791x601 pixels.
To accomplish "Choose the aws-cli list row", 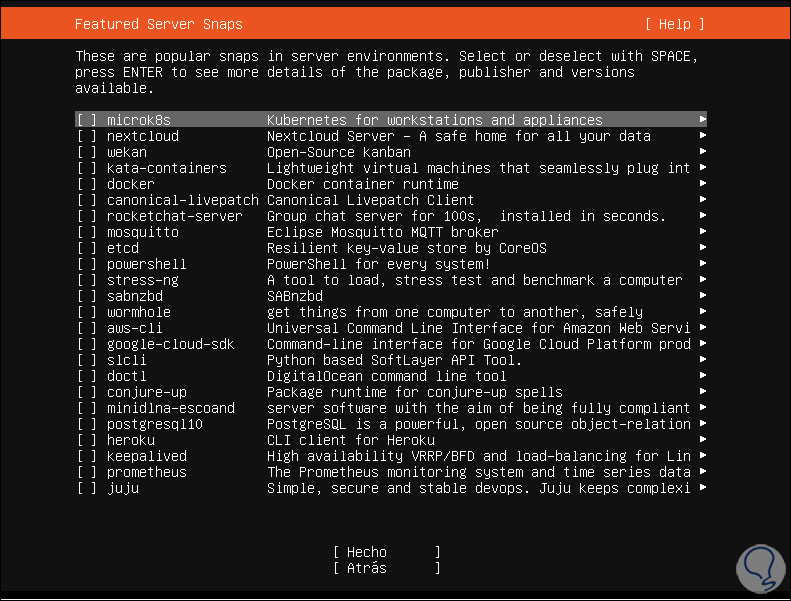I will pos(135,328).
